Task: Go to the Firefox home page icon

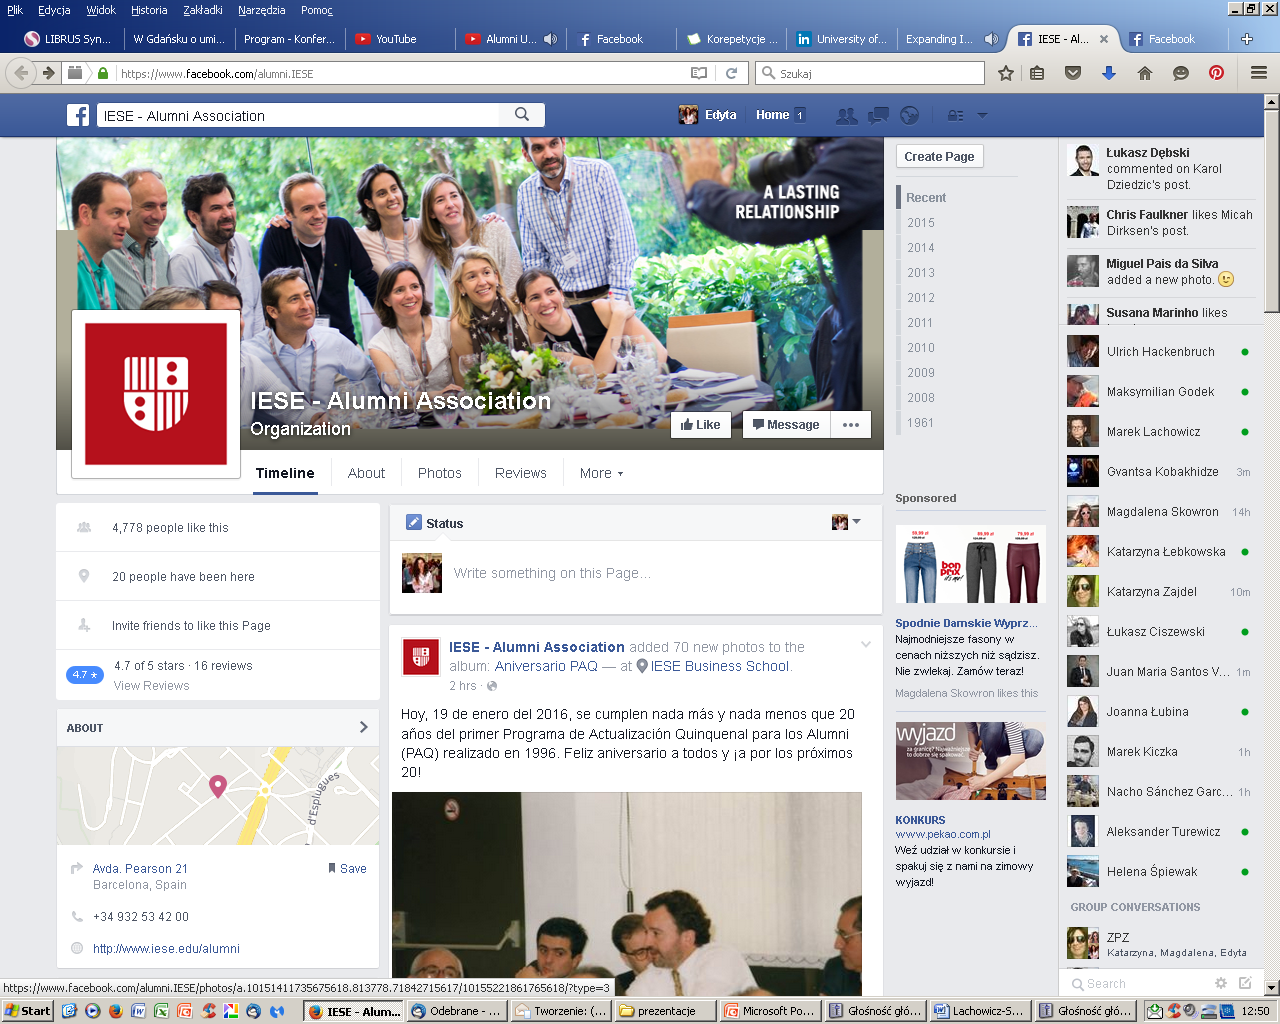Action: point(1145,73)
